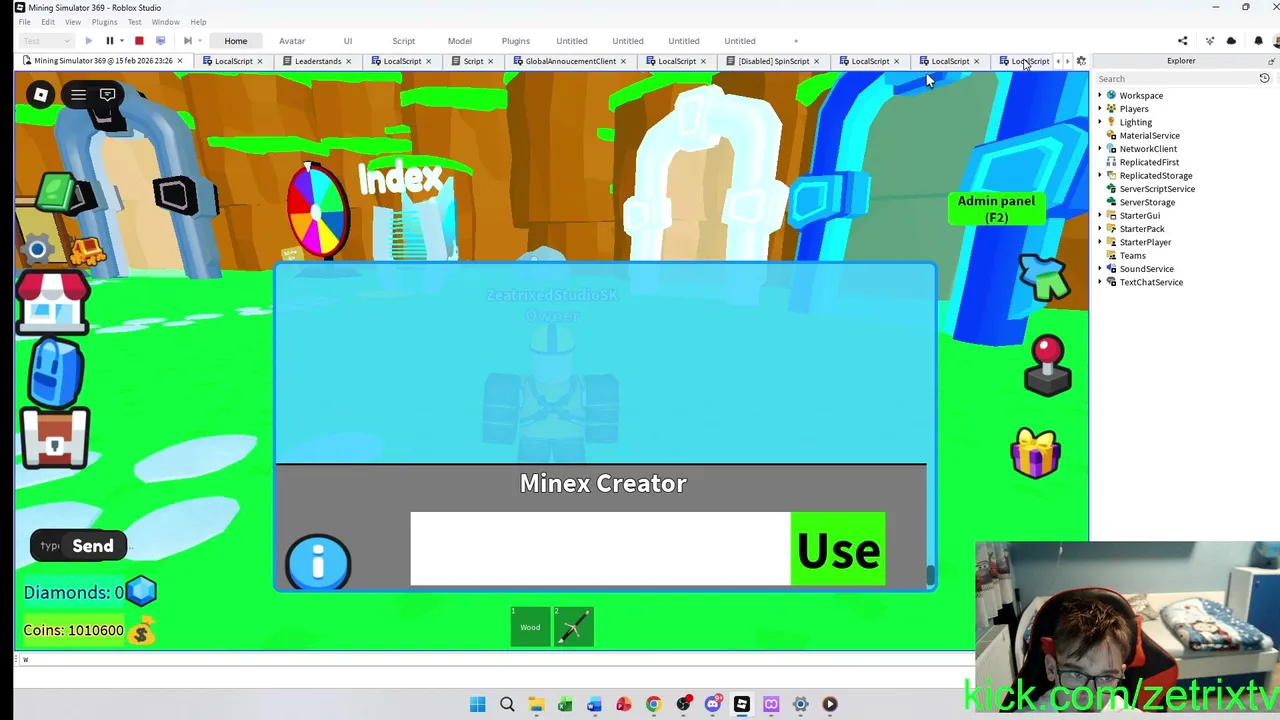Open the in-game settings gear icon
Screen dimensions: 1280x720
click(x=37, y=250)
